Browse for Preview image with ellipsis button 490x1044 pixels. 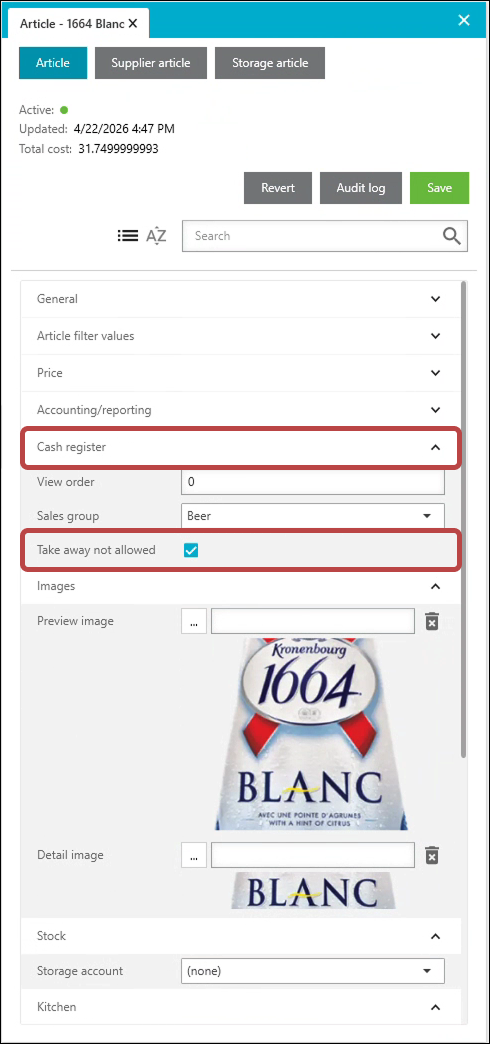click(x=194, y=621)
